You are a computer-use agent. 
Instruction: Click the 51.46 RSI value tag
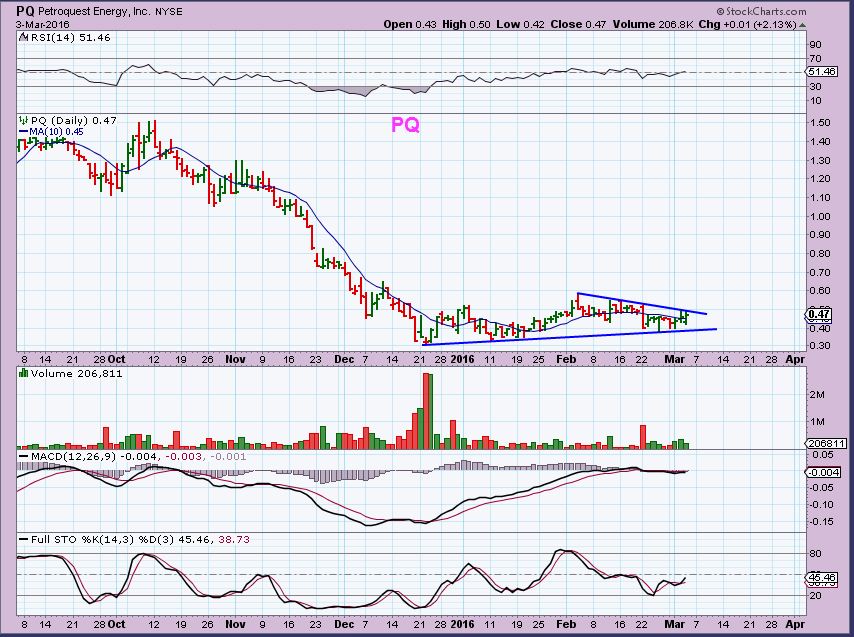820,73
